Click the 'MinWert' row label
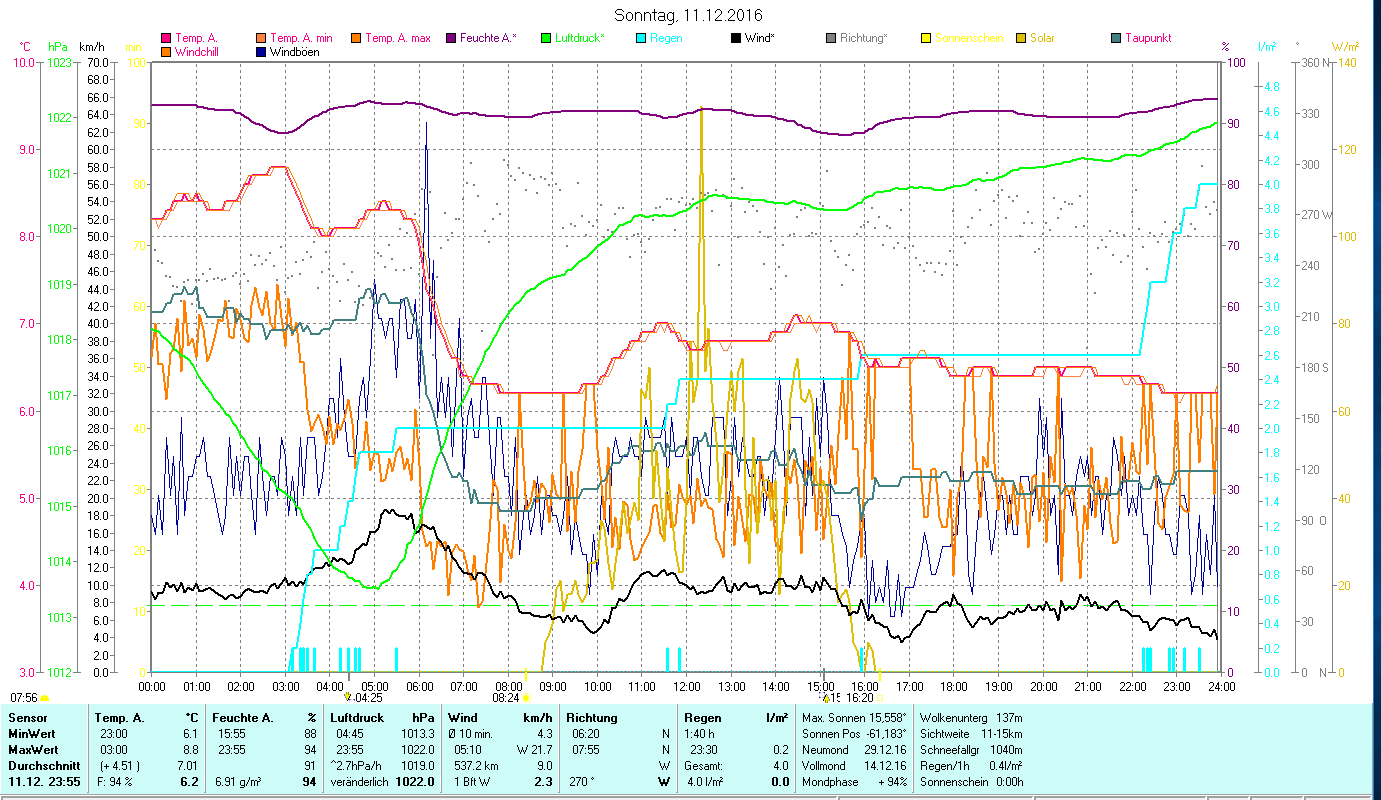Viewport: 1381px width, 800px height. tap(30, 734)
